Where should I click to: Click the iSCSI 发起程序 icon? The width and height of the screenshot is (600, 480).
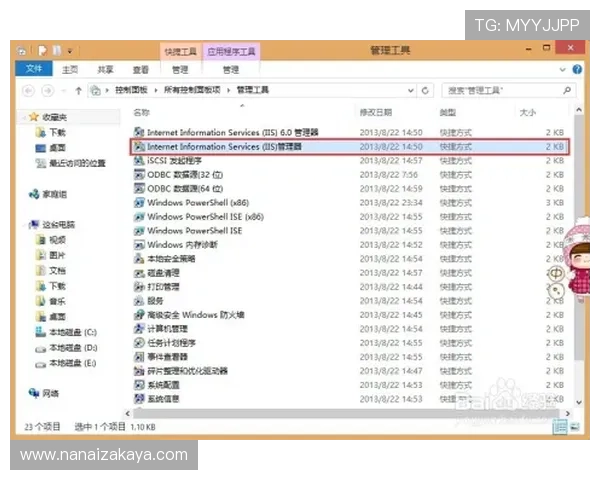139,160
